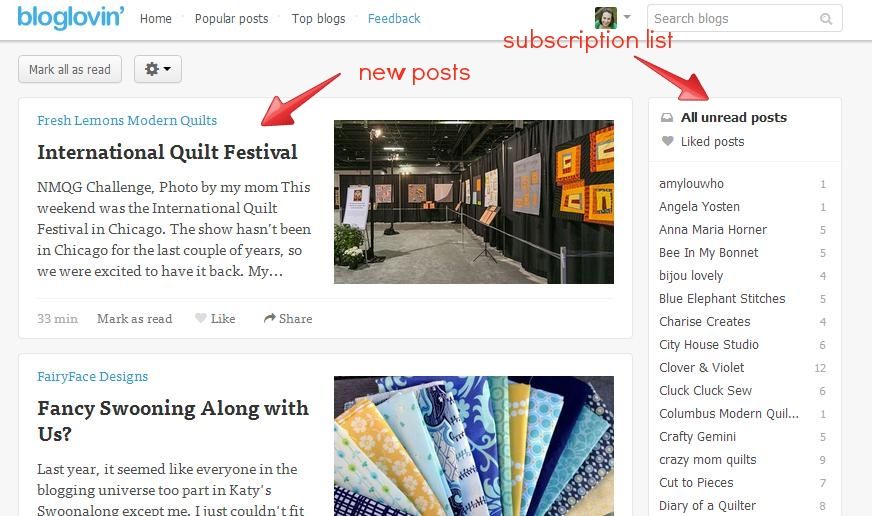Open the Feedback link

pyautogui.click(x=394, y=18)
